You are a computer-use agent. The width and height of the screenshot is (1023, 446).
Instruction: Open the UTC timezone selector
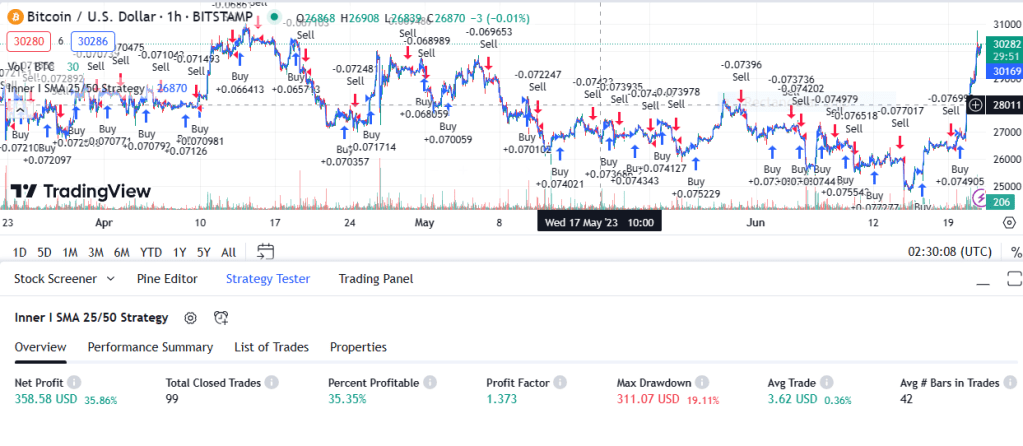click(949, 252)
